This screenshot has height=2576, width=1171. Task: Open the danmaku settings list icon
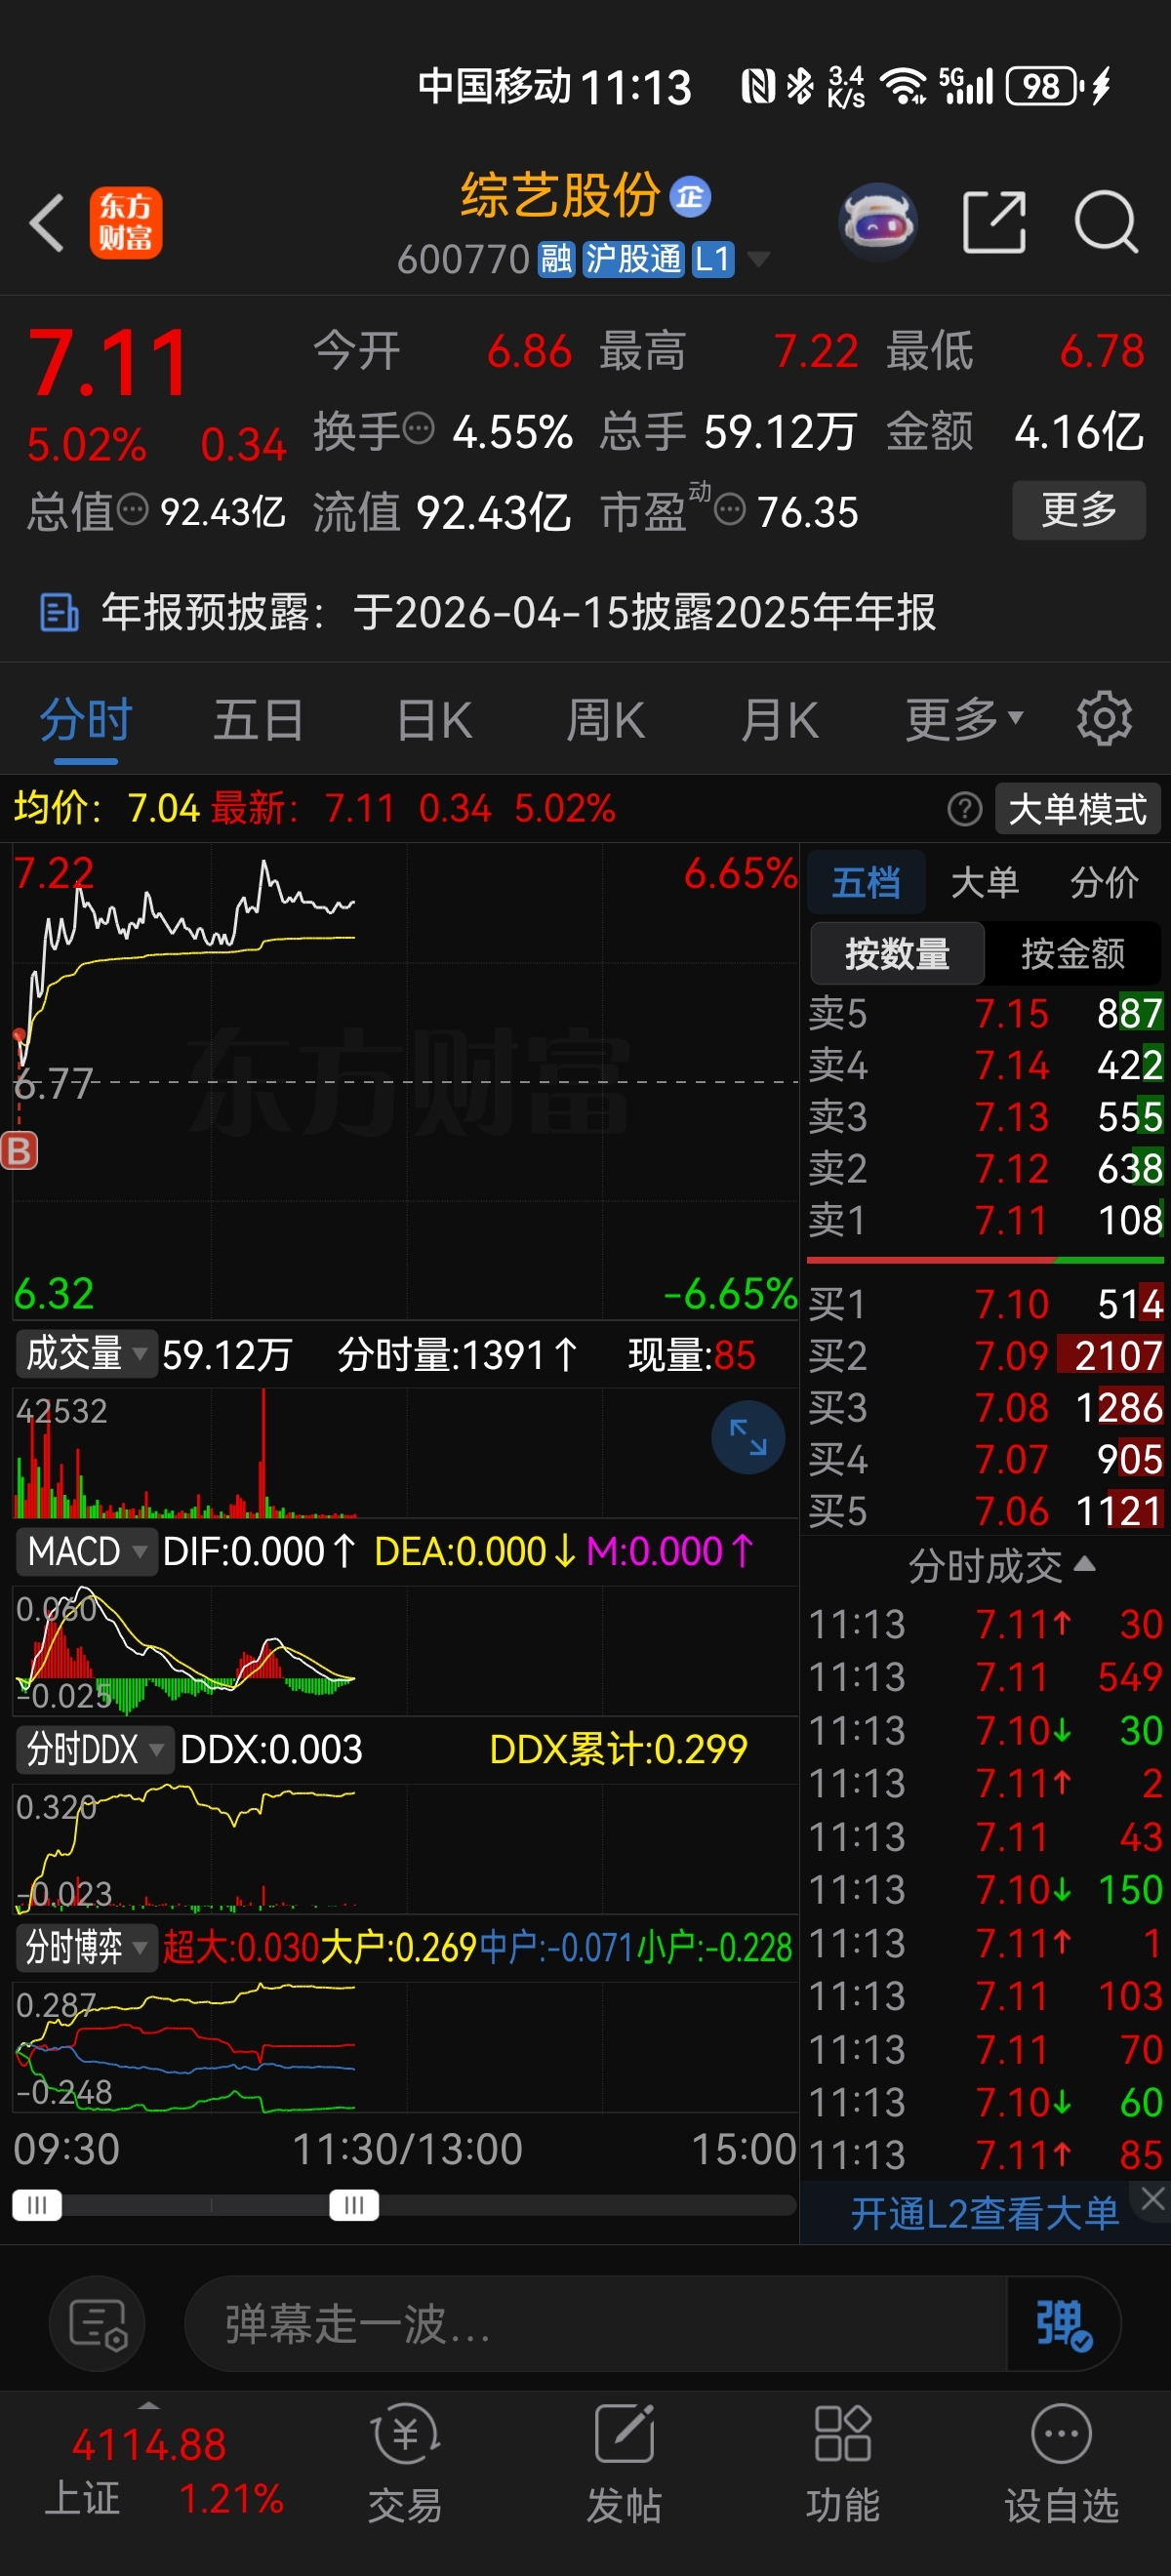[97, 2325]
